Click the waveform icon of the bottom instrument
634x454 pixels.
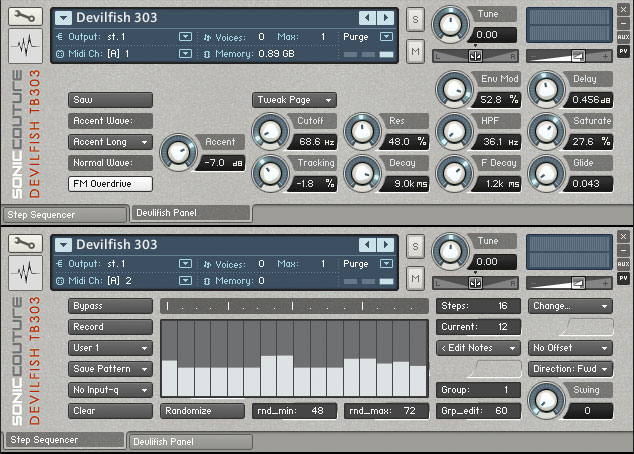(x=25, y=273)
